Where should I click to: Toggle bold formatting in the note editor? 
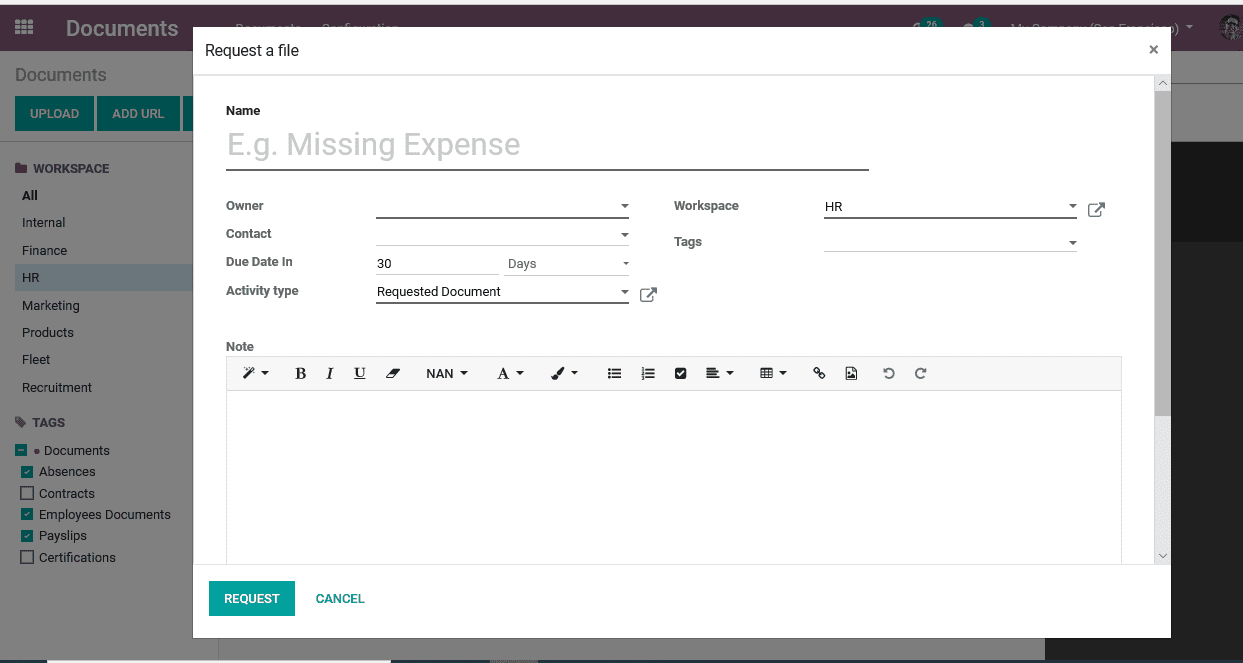[x=300, y=373]
